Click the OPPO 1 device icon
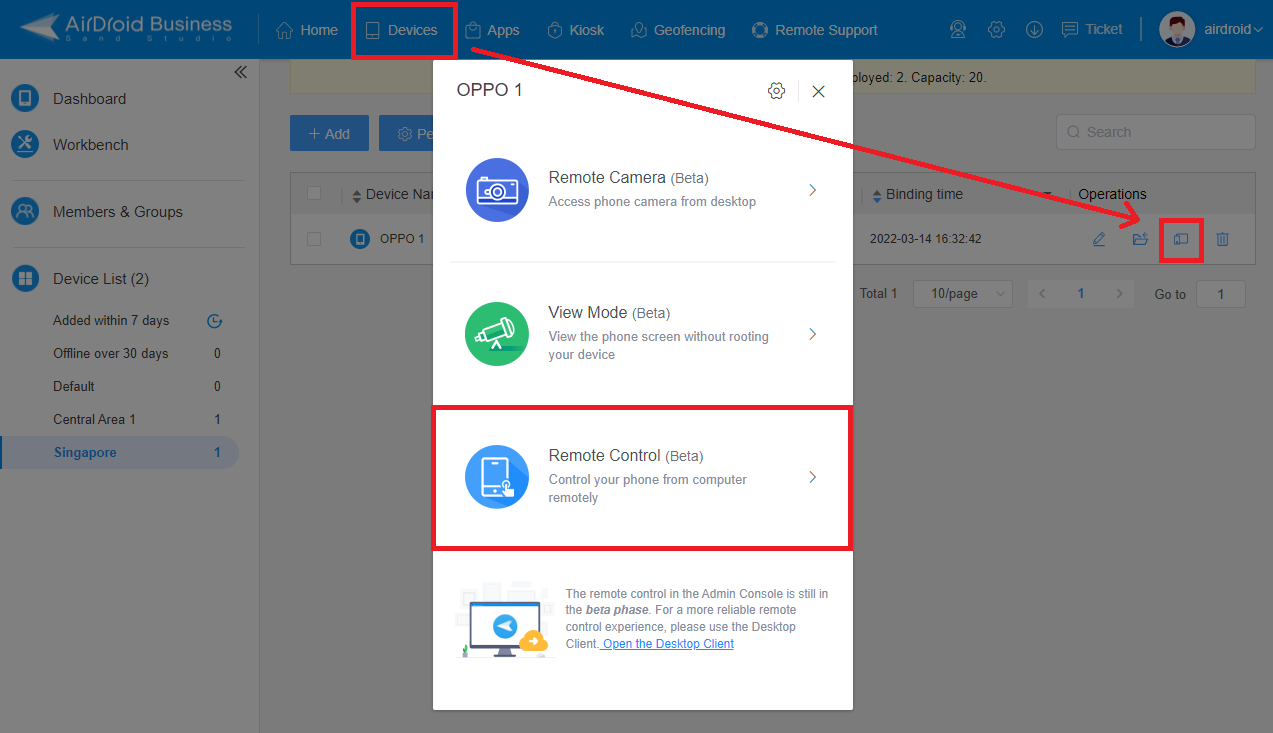This screenshot has height=733, width=1273. point(360,239)
